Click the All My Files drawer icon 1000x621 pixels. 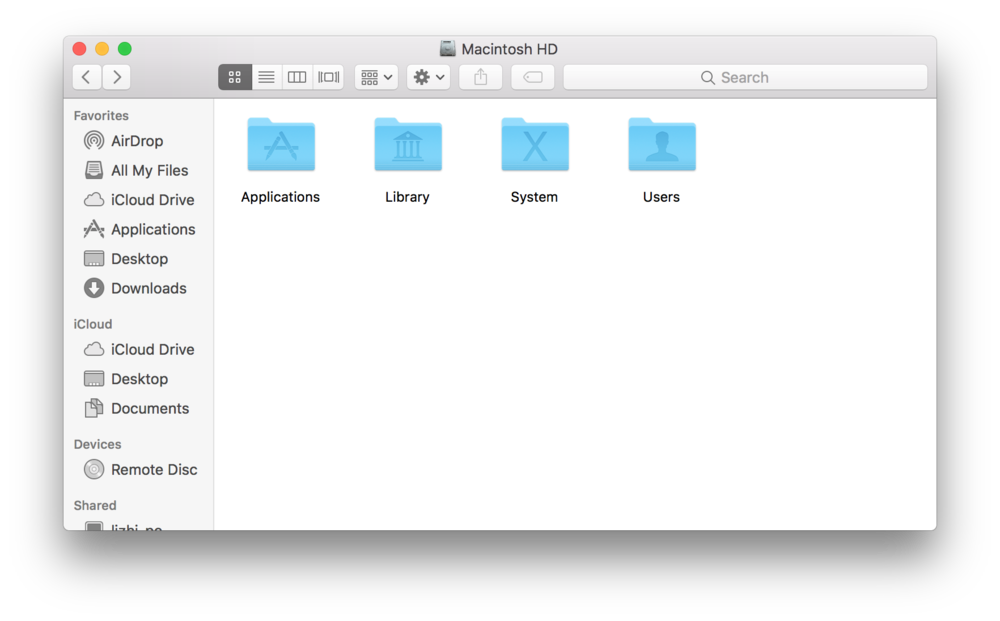click(x=94, y=170)
